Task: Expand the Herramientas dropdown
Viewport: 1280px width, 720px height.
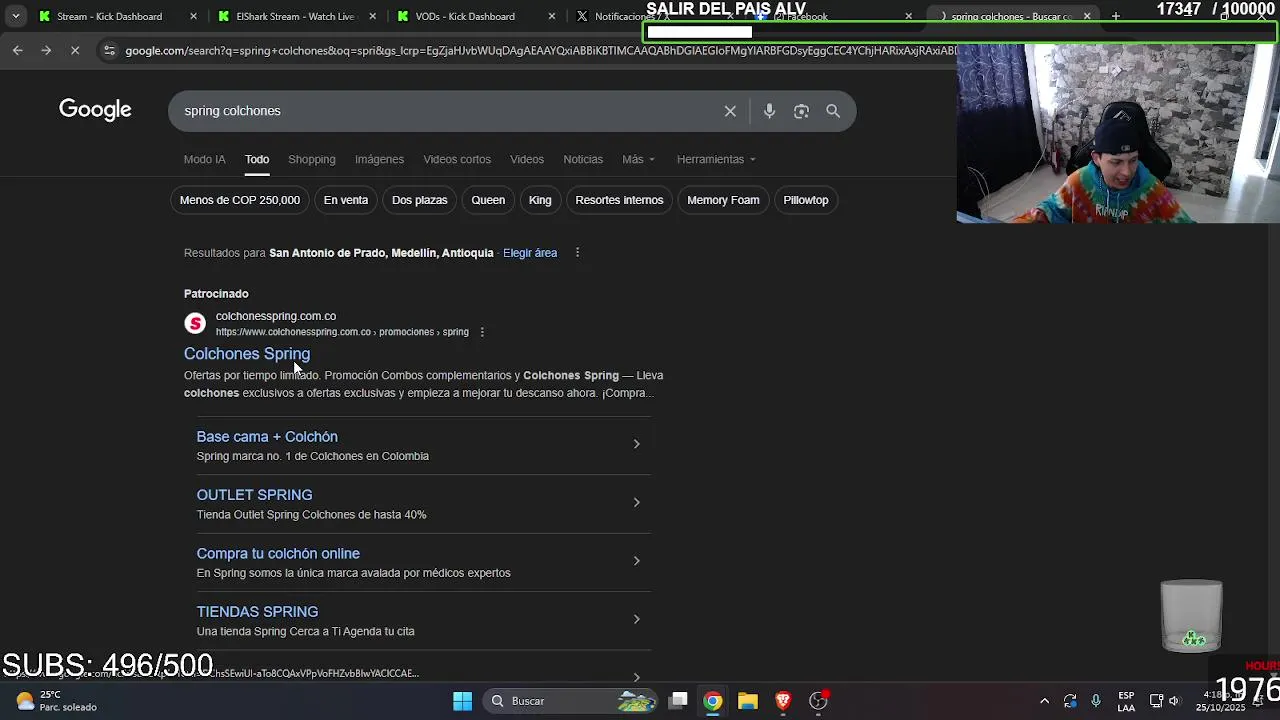Action: [x=716, y=159]
